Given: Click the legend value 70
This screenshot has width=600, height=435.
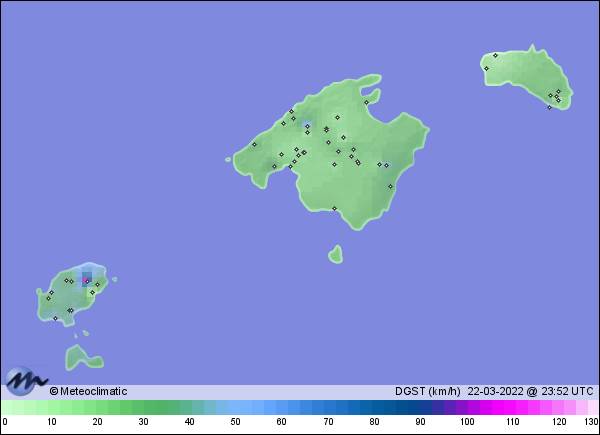Looking at the screenshot, I should [x=328, y=422].
